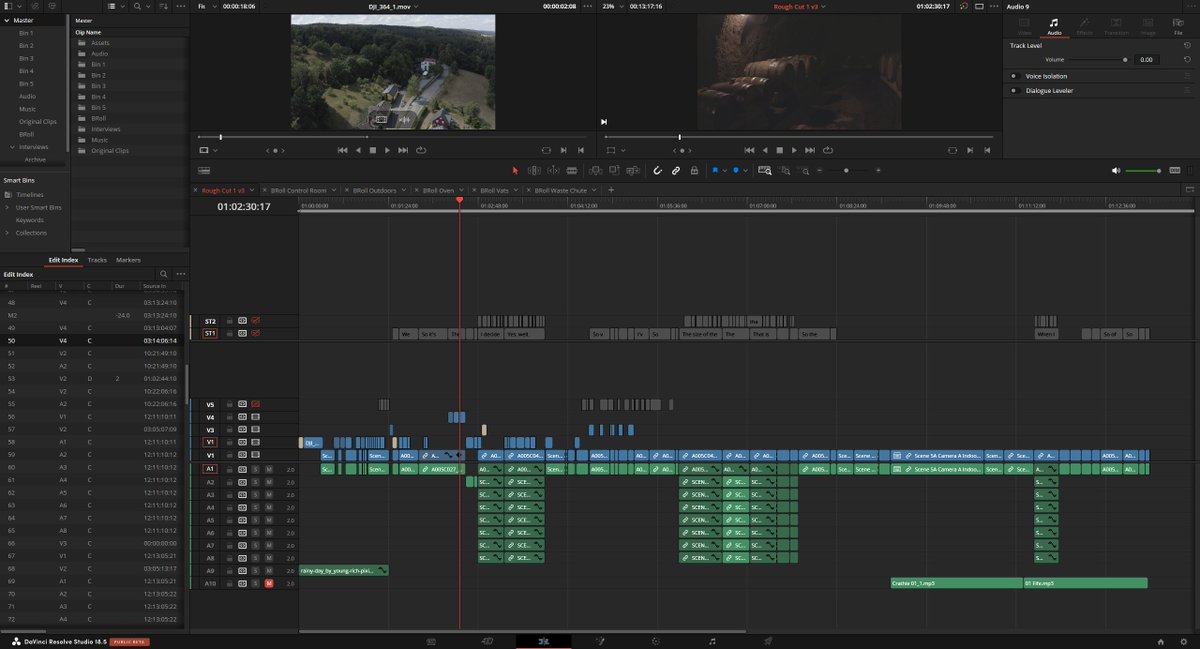Mute audio track A10 with M button

click(268, 583)
